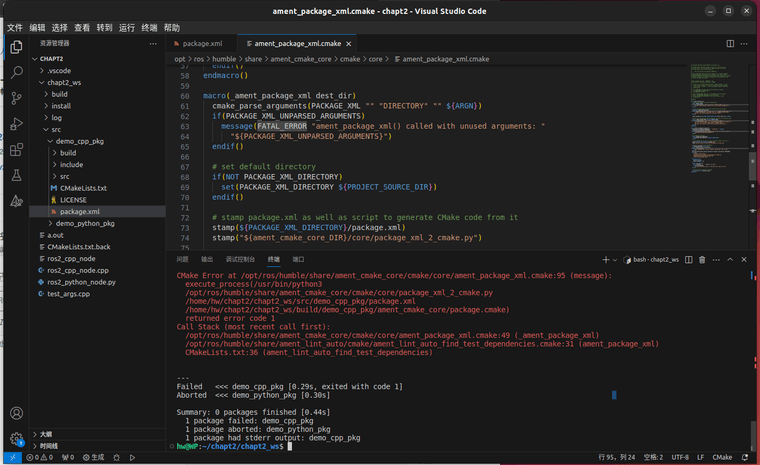
Task: Switch to the Ports panel tab
Action: [x=299, y=260]
